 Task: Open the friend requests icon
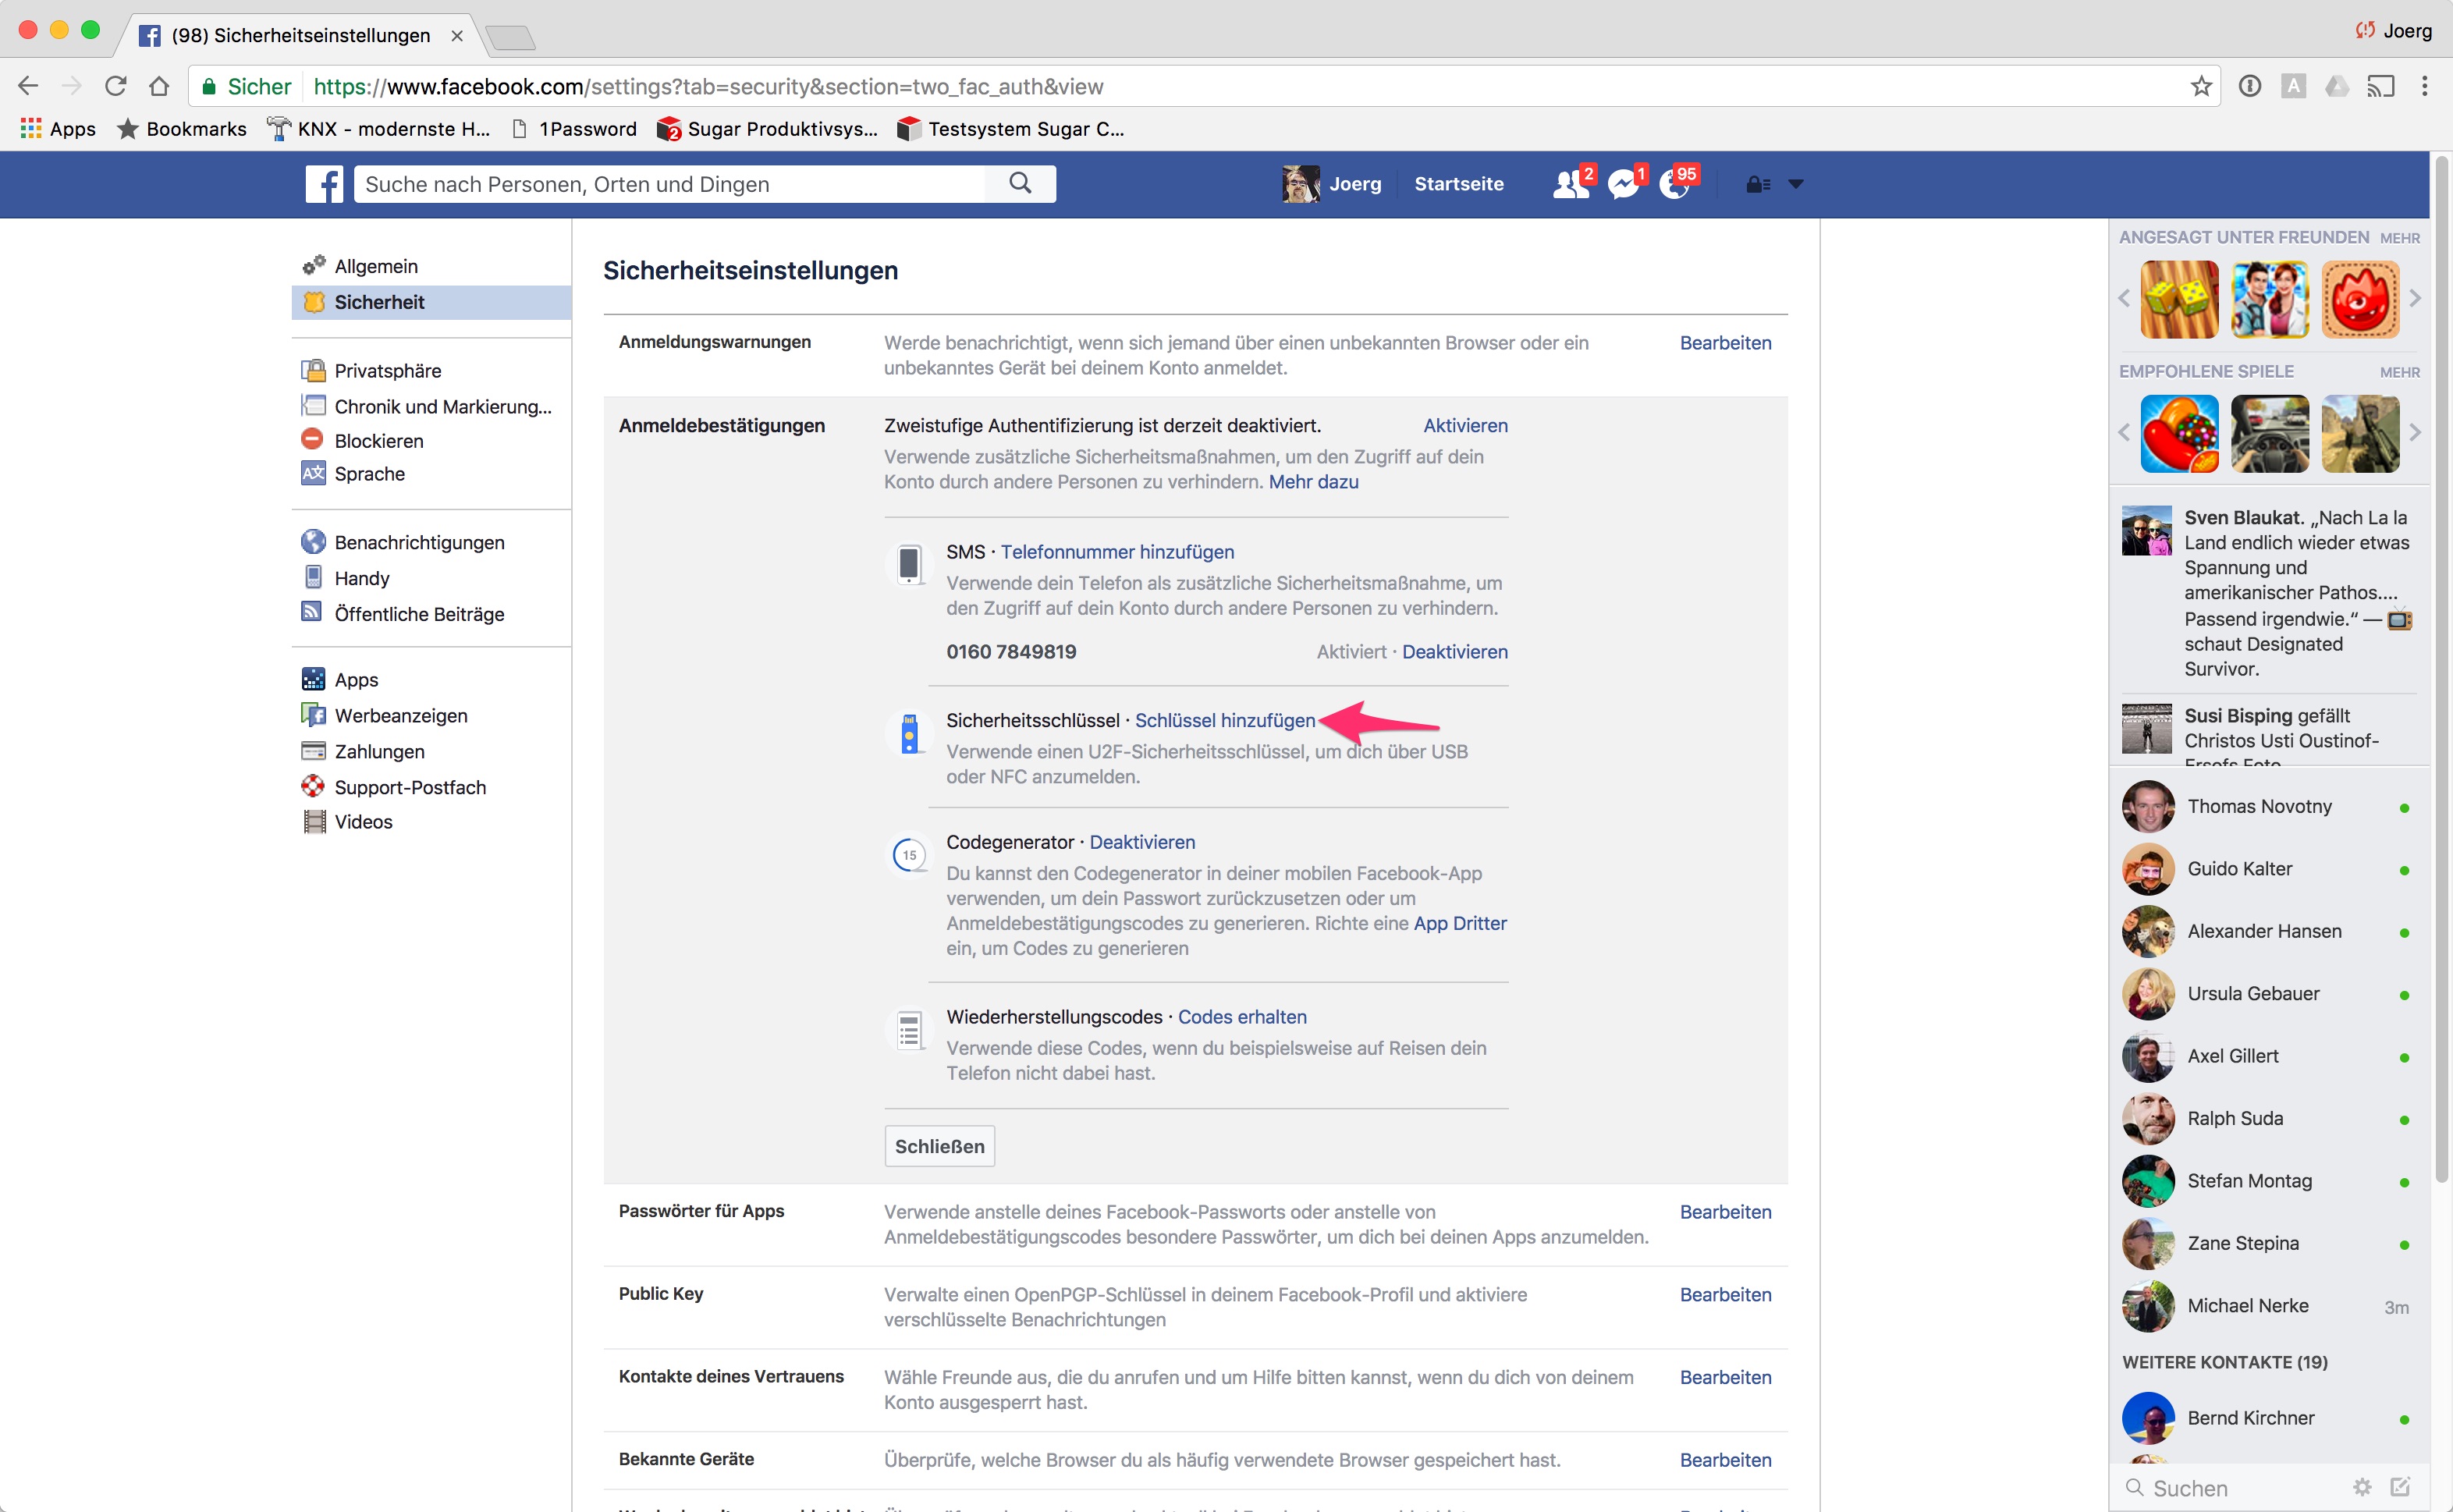pyautogui.click(x=1570, y=184)
